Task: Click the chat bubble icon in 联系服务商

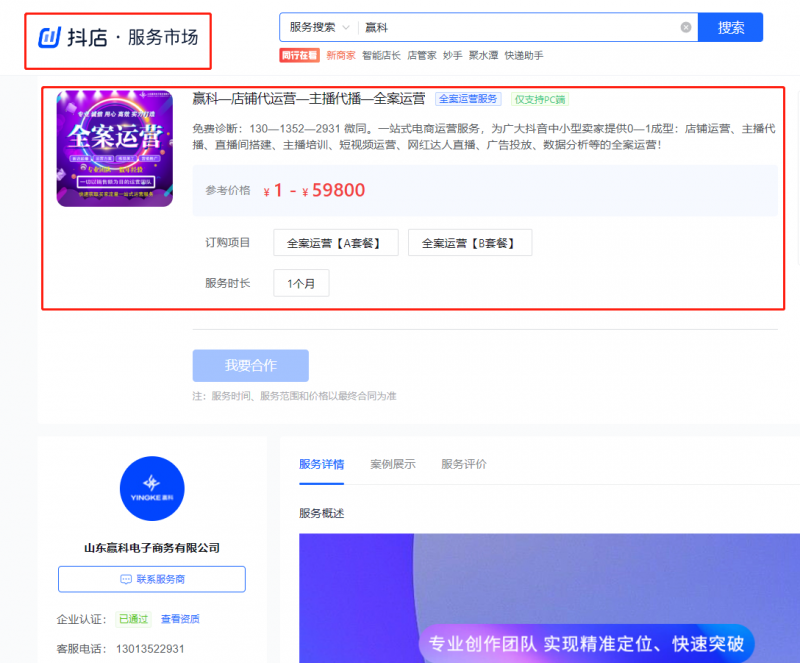Action: [126, 579]
